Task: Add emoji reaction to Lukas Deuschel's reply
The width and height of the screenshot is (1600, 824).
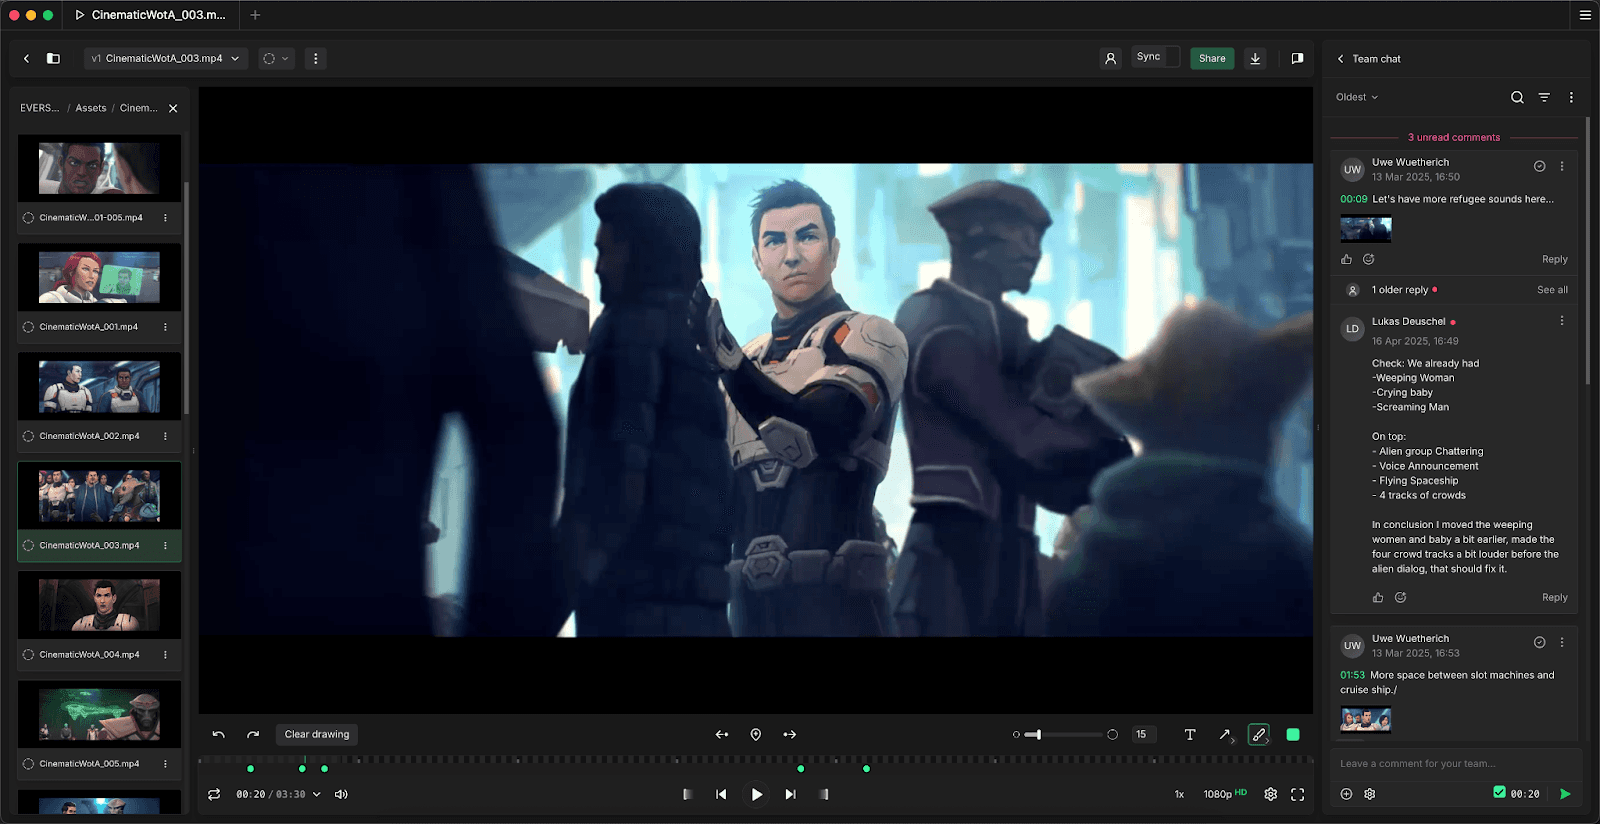Action: pyautogui.click(x=1401, y=597)
